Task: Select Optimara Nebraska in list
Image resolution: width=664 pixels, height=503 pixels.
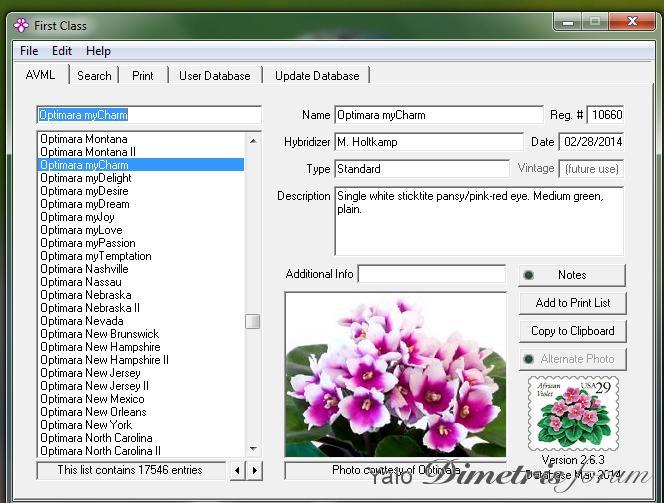Action: click(141, 295)
